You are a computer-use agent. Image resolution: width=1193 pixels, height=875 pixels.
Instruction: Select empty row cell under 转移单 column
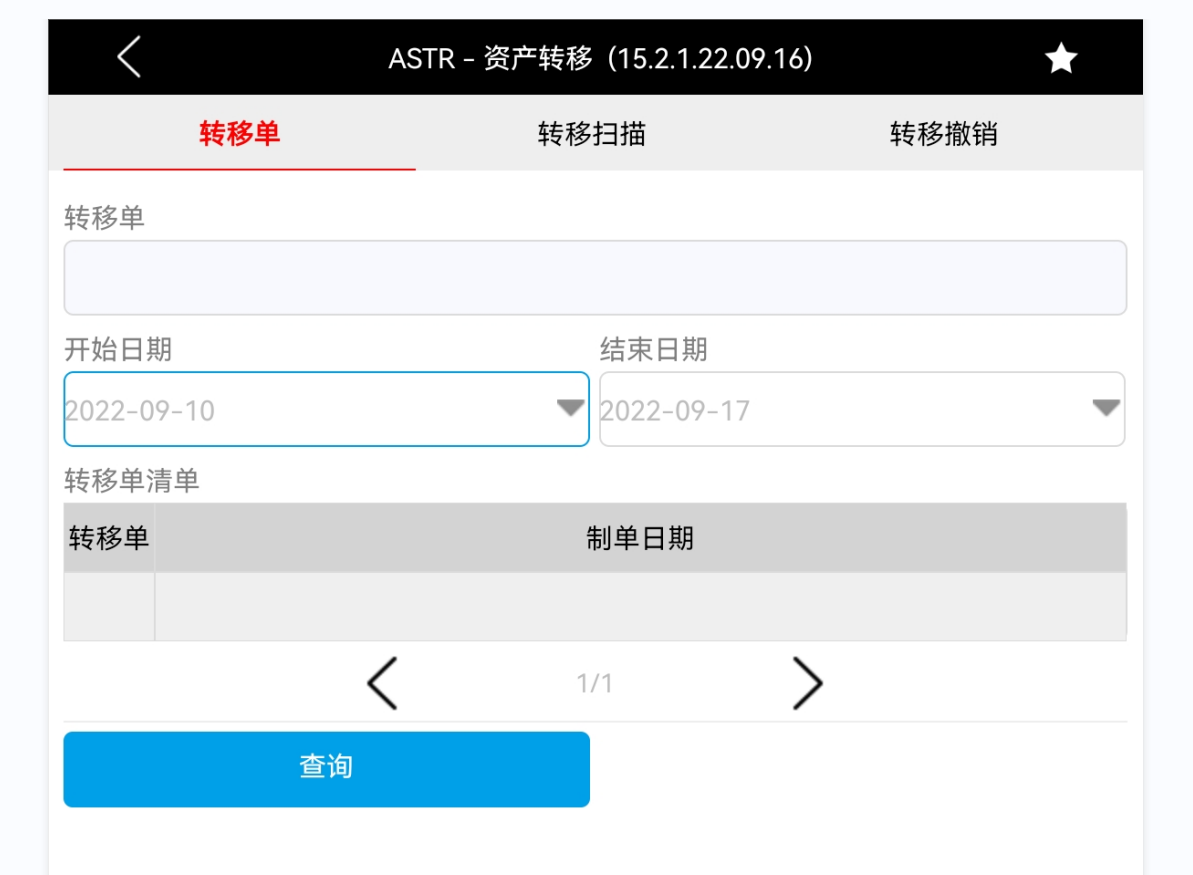pos(109,606)
